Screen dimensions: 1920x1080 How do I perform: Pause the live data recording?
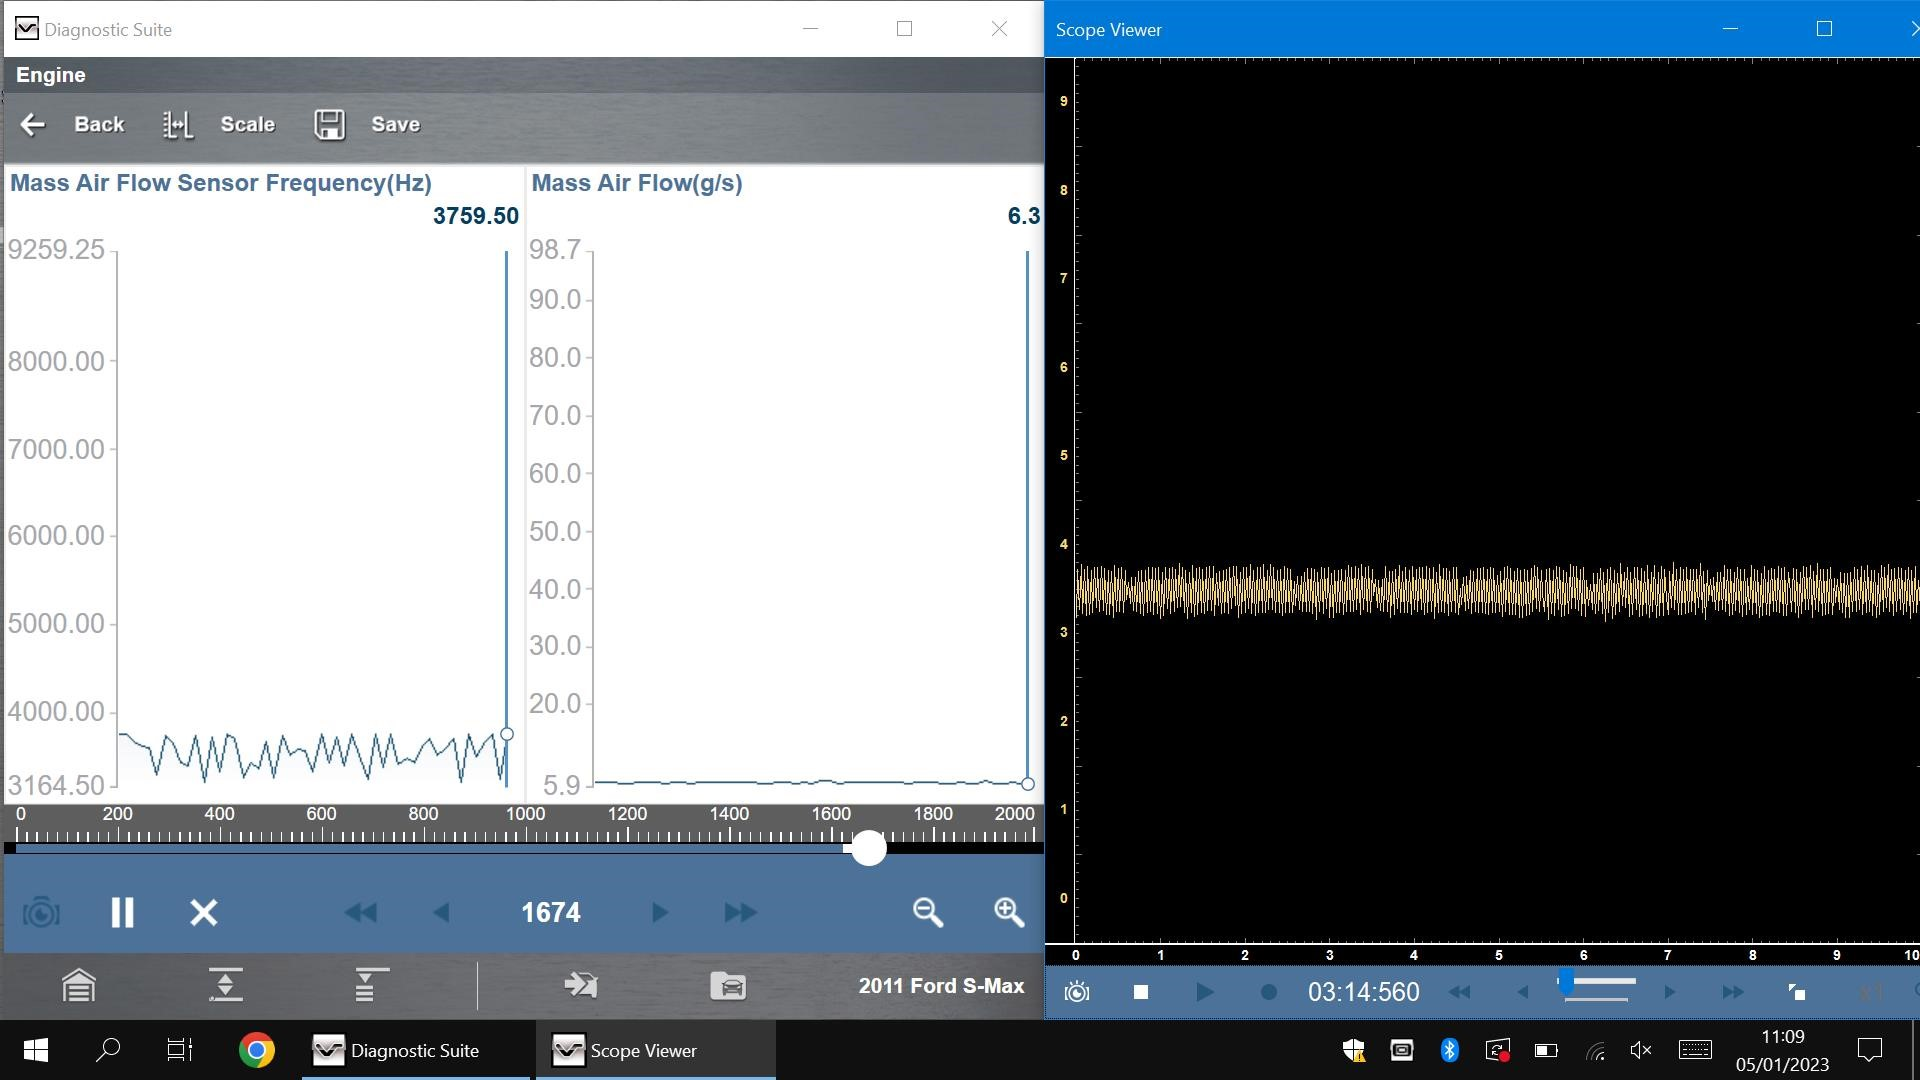tap(122, 912)
